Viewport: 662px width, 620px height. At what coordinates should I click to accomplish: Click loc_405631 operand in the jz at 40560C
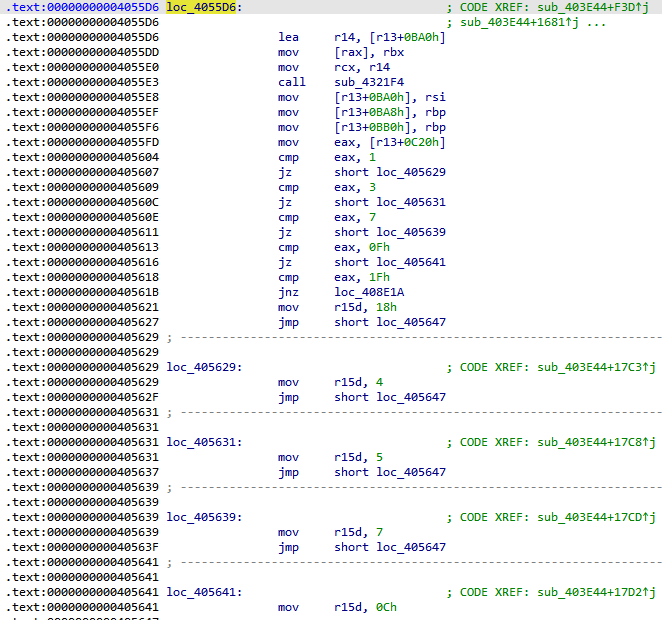[411, 202]
